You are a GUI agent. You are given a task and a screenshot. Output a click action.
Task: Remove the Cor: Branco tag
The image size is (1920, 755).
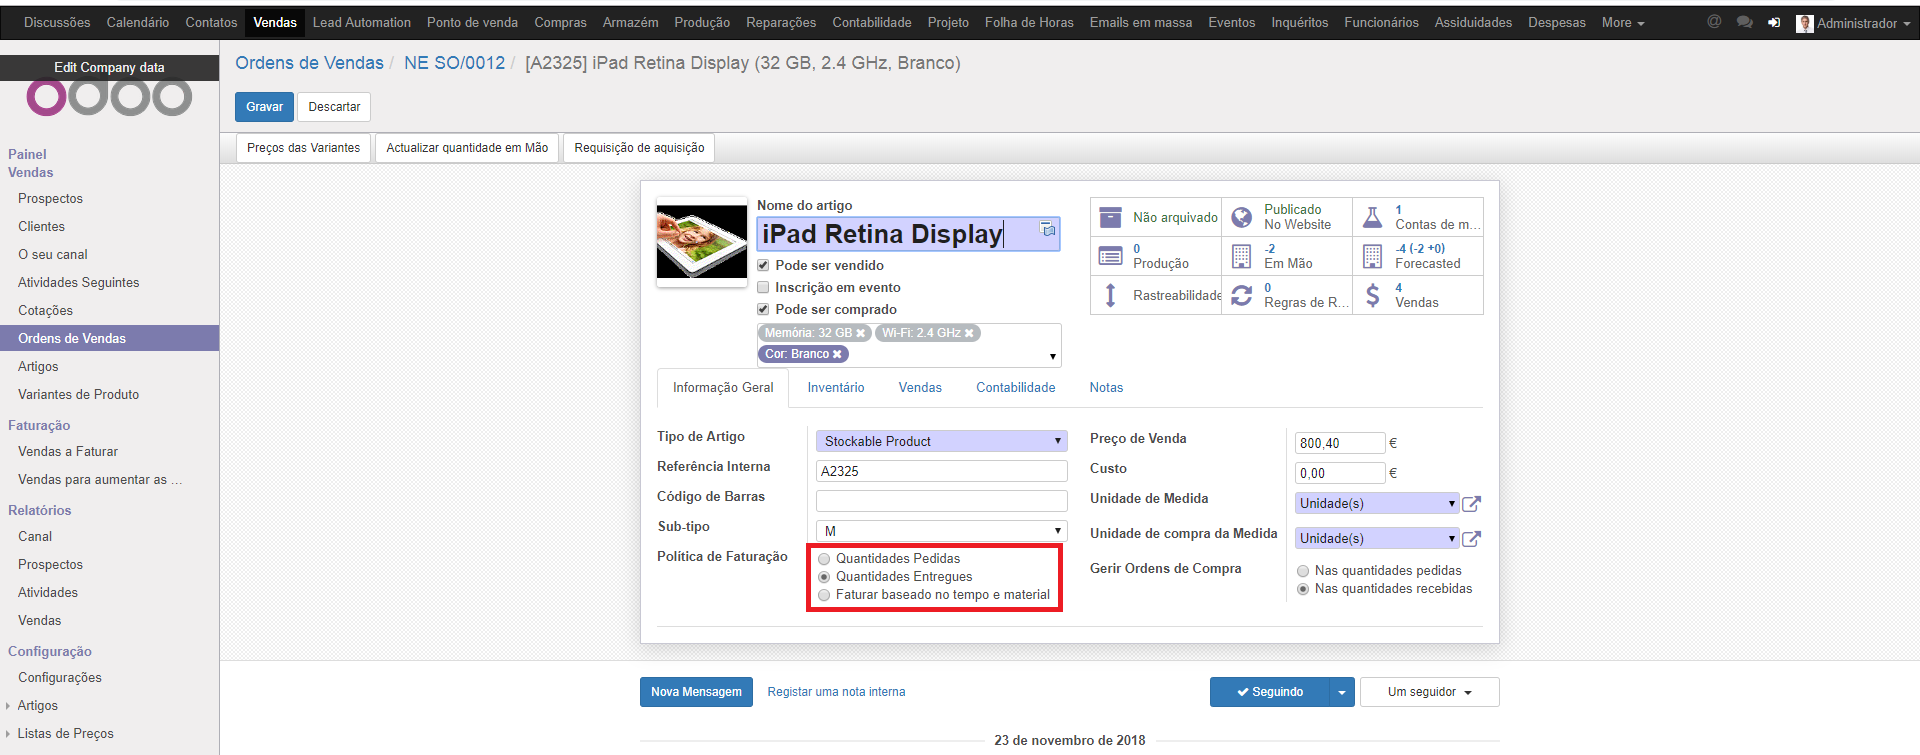837,354
